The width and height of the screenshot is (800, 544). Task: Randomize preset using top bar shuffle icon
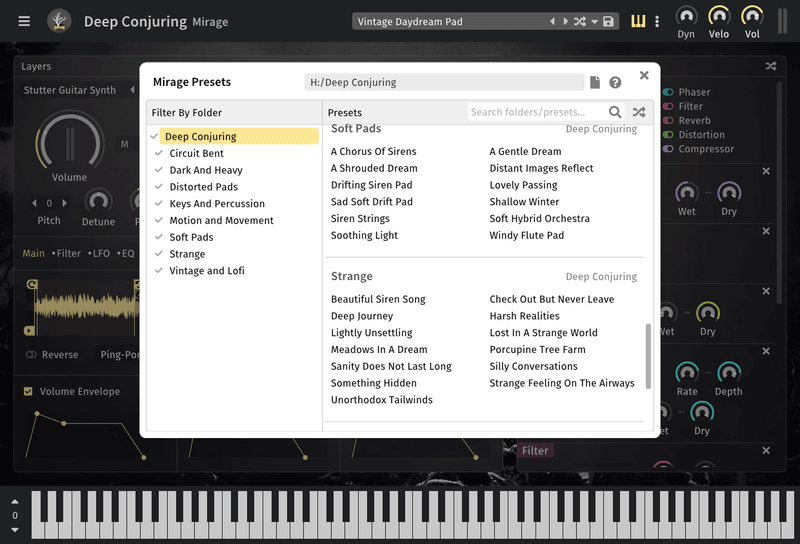[580, 21]
